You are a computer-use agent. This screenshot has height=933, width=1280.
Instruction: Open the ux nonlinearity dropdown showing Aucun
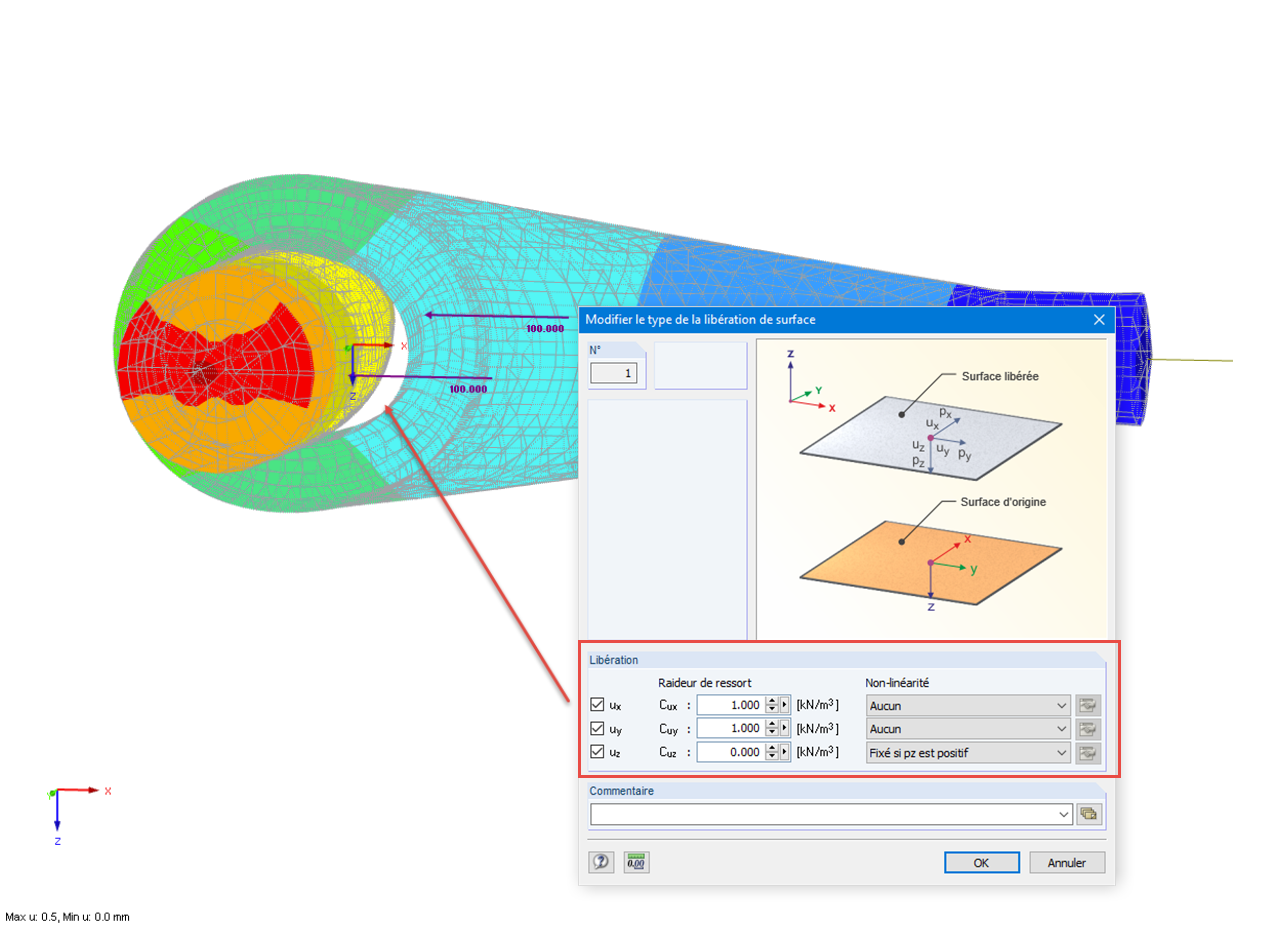tap(967, 705)
